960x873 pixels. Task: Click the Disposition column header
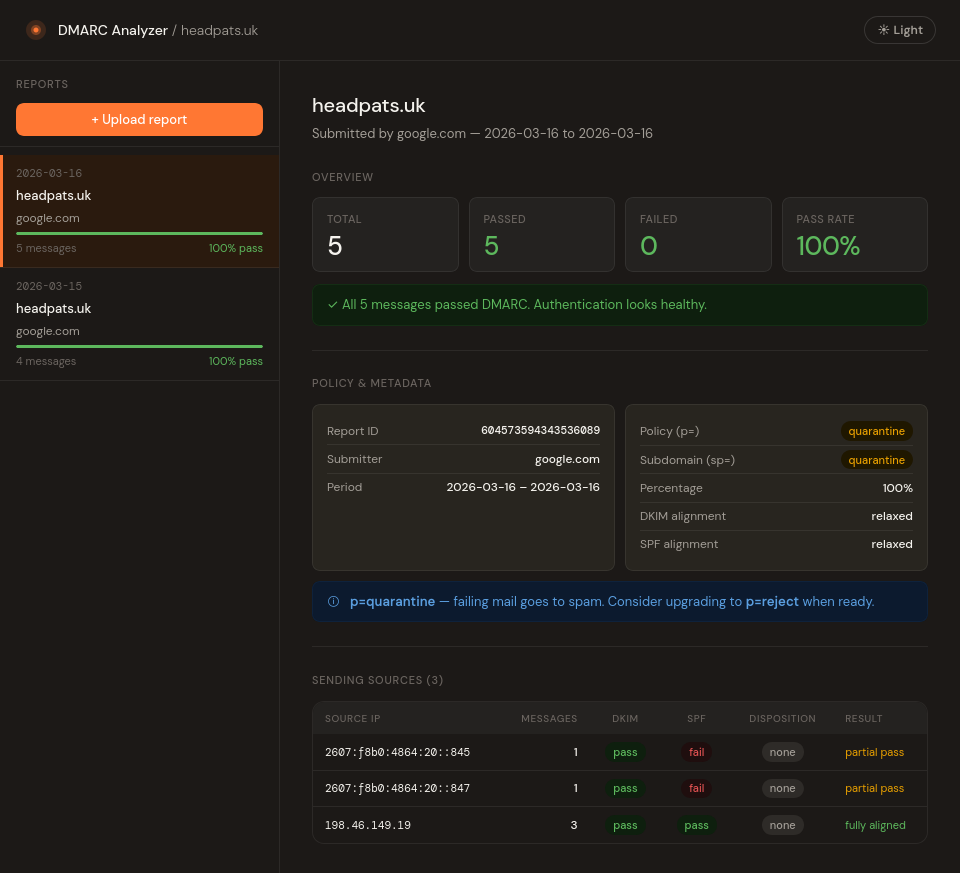click(782, 718)
